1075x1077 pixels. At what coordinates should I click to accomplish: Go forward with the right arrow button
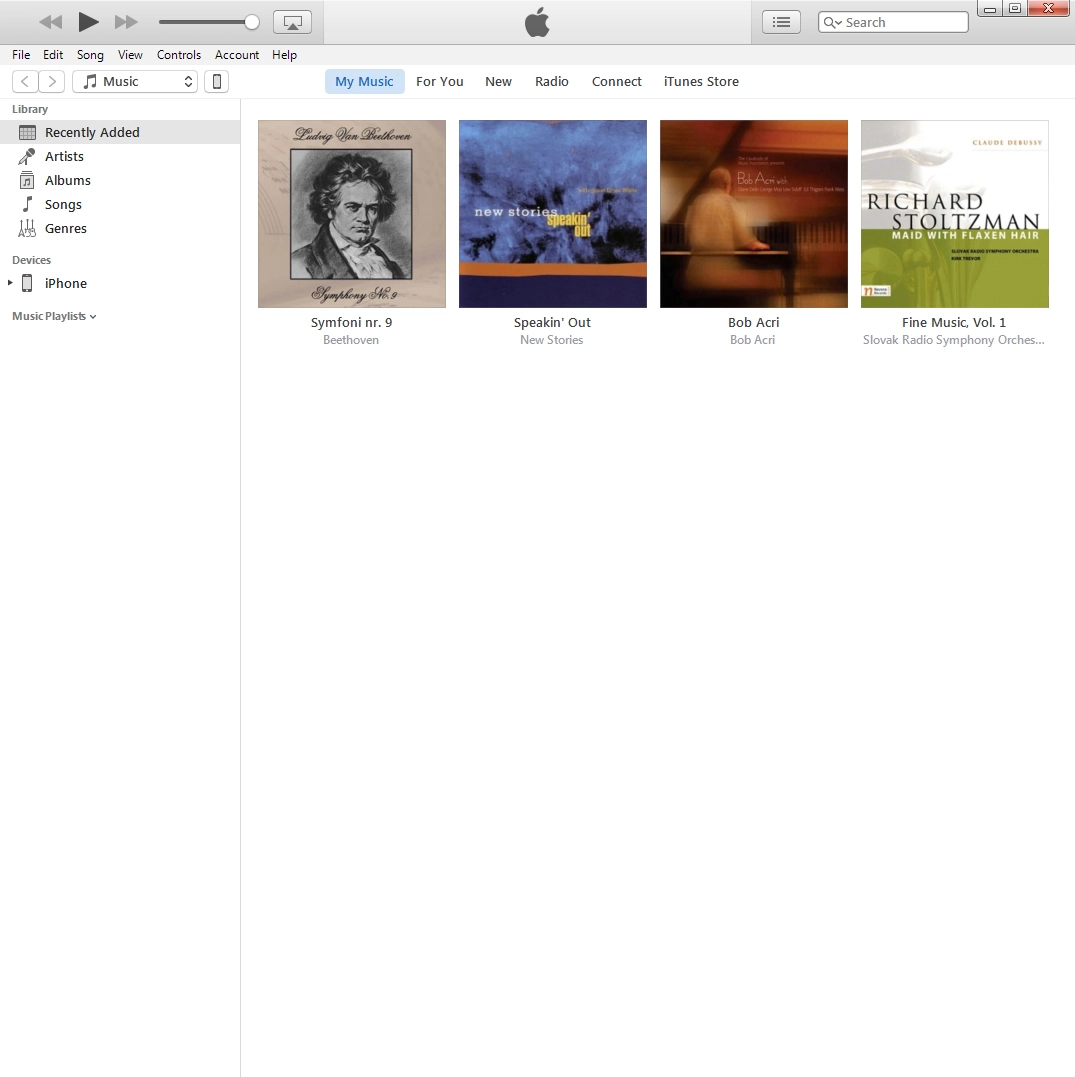point(52,82)
